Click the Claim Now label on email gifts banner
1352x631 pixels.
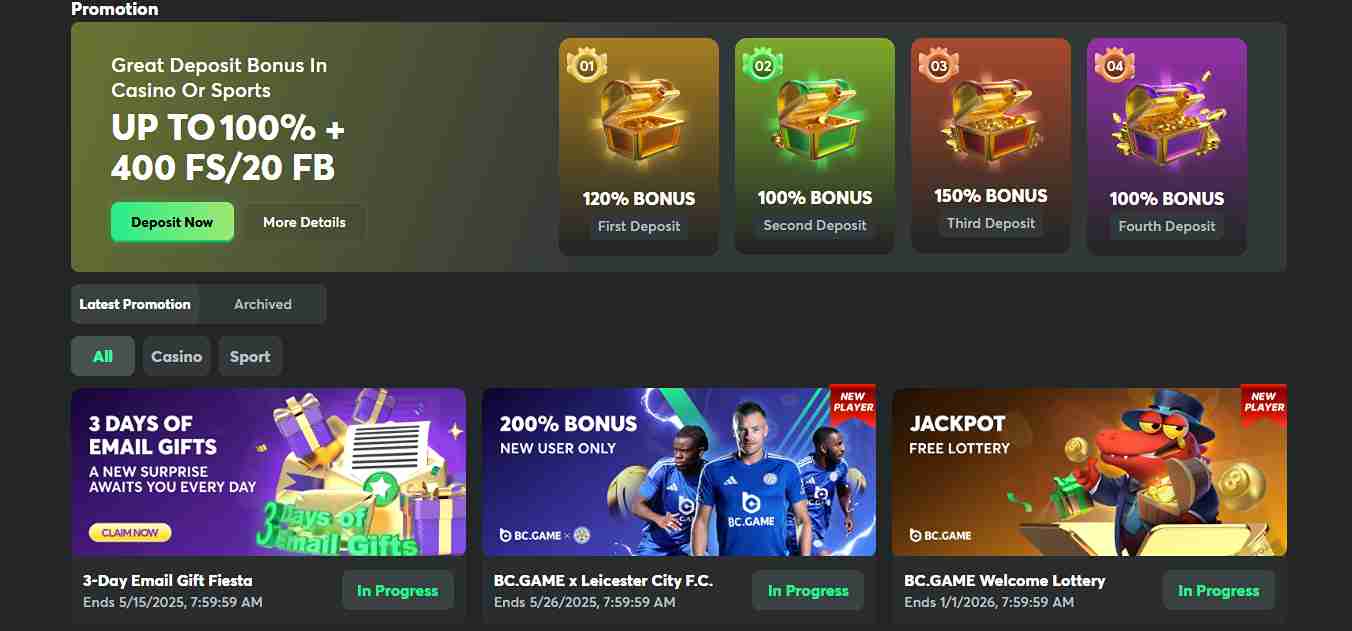coord(130,533)
